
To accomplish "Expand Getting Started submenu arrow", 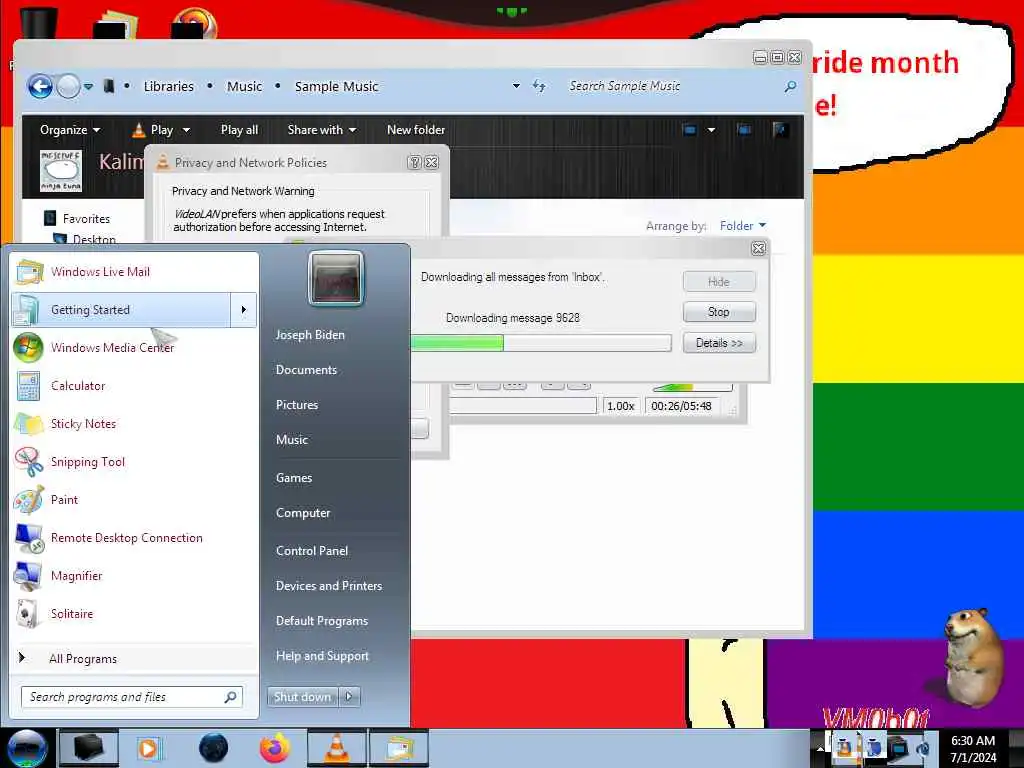I will coord(244,310).
